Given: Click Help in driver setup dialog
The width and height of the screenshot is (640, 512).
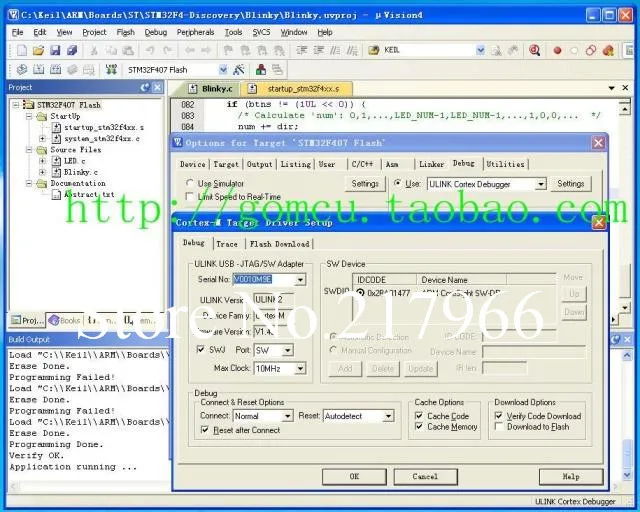Looking at the screenshot, I should click(x=571, y=476).
